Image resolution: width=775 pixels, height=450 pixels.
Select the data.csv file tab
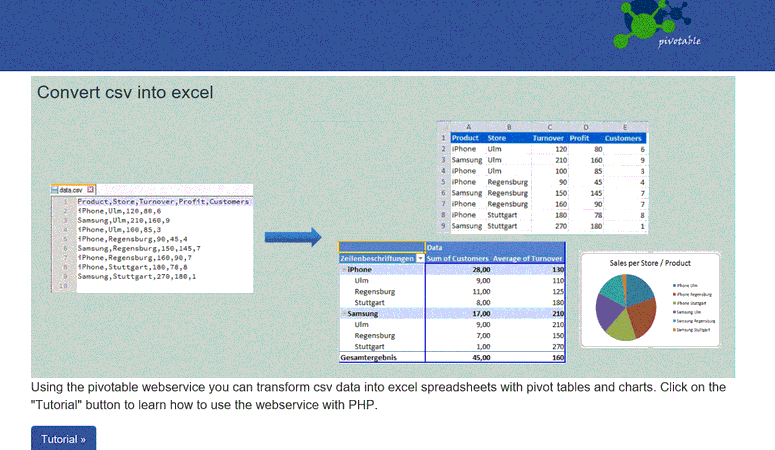tap(73, 189)
